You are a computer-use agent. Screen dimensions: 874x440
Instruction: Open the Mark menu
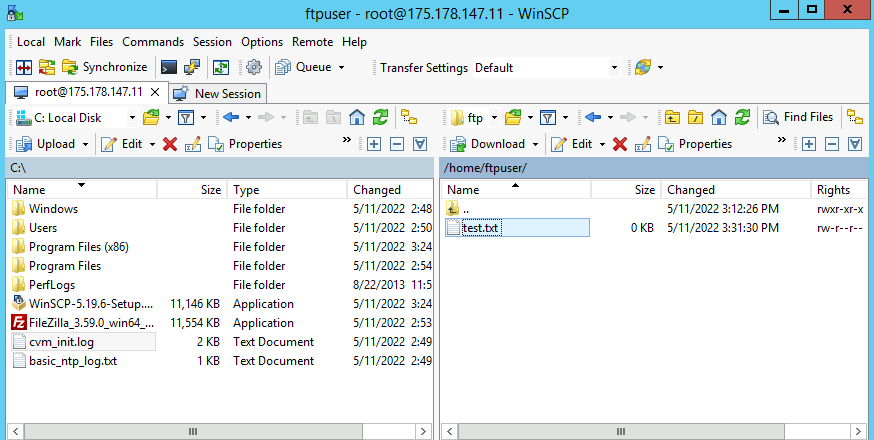tap(67, 42)
